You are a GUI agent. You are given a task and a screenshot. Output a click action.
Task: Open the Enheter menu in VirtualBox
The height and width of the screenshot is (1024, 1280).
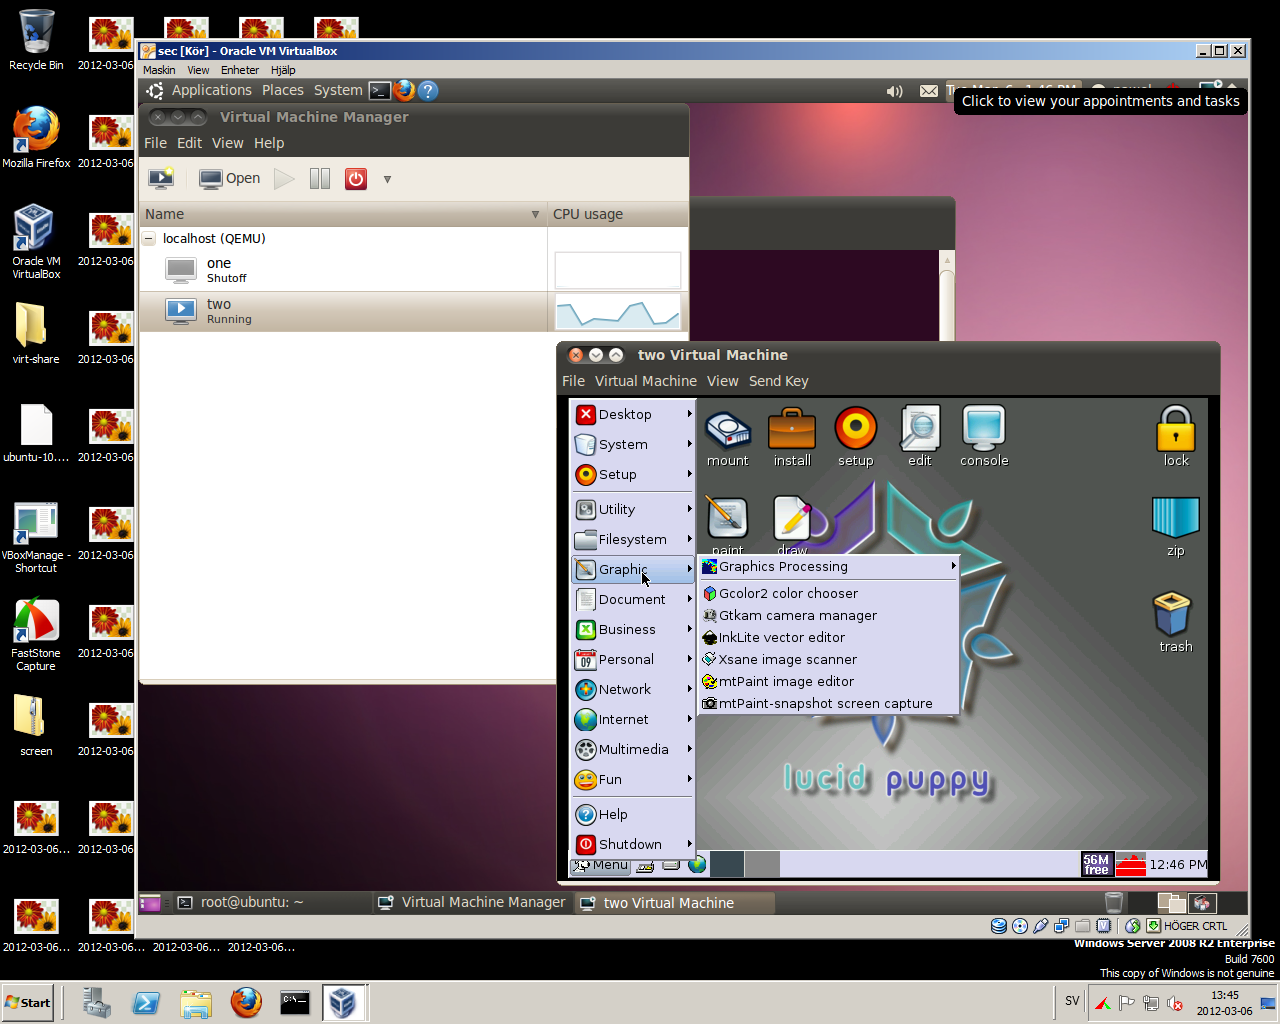coord(240,70)
